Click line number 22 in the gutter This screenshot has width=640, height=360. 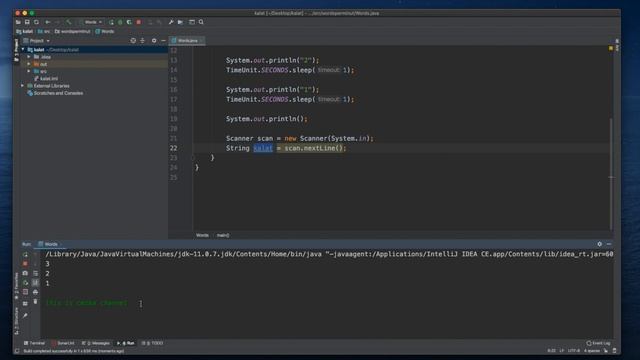[173, 148]
